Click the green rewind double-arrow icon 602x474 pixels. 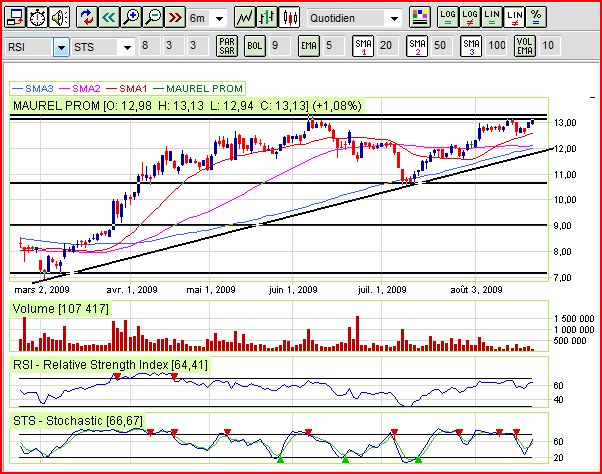click(109, 18)
